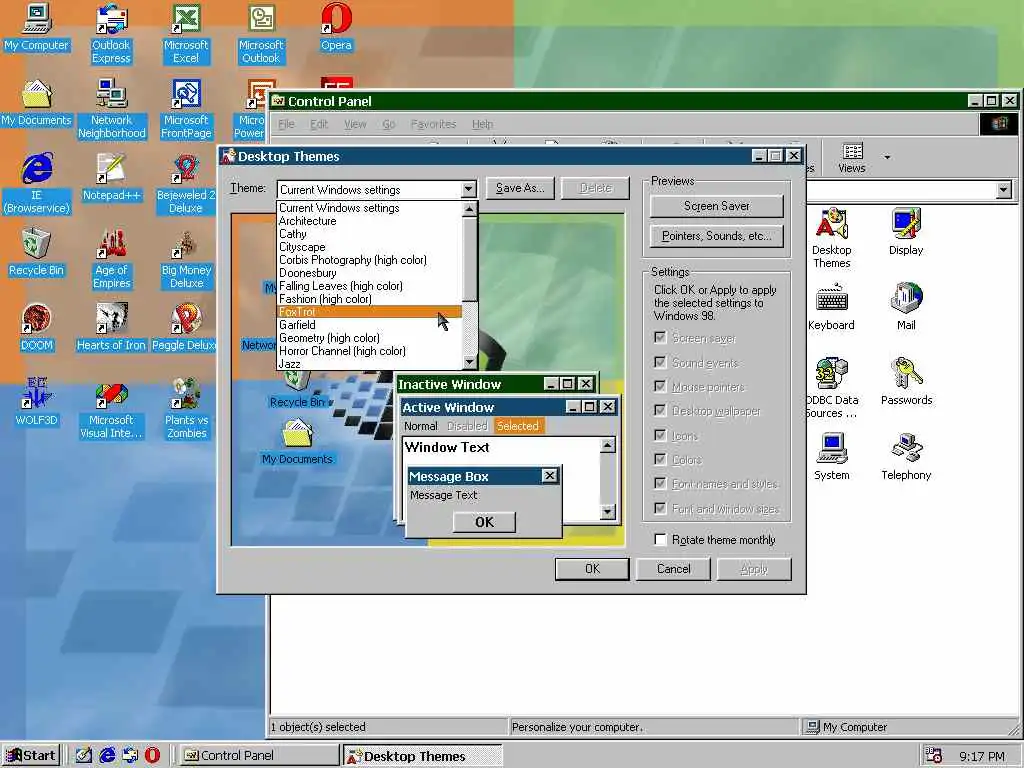Launch the Age of Empires shortcut
This screenshot has height=768, width=1024.
[x=112, y=259]
